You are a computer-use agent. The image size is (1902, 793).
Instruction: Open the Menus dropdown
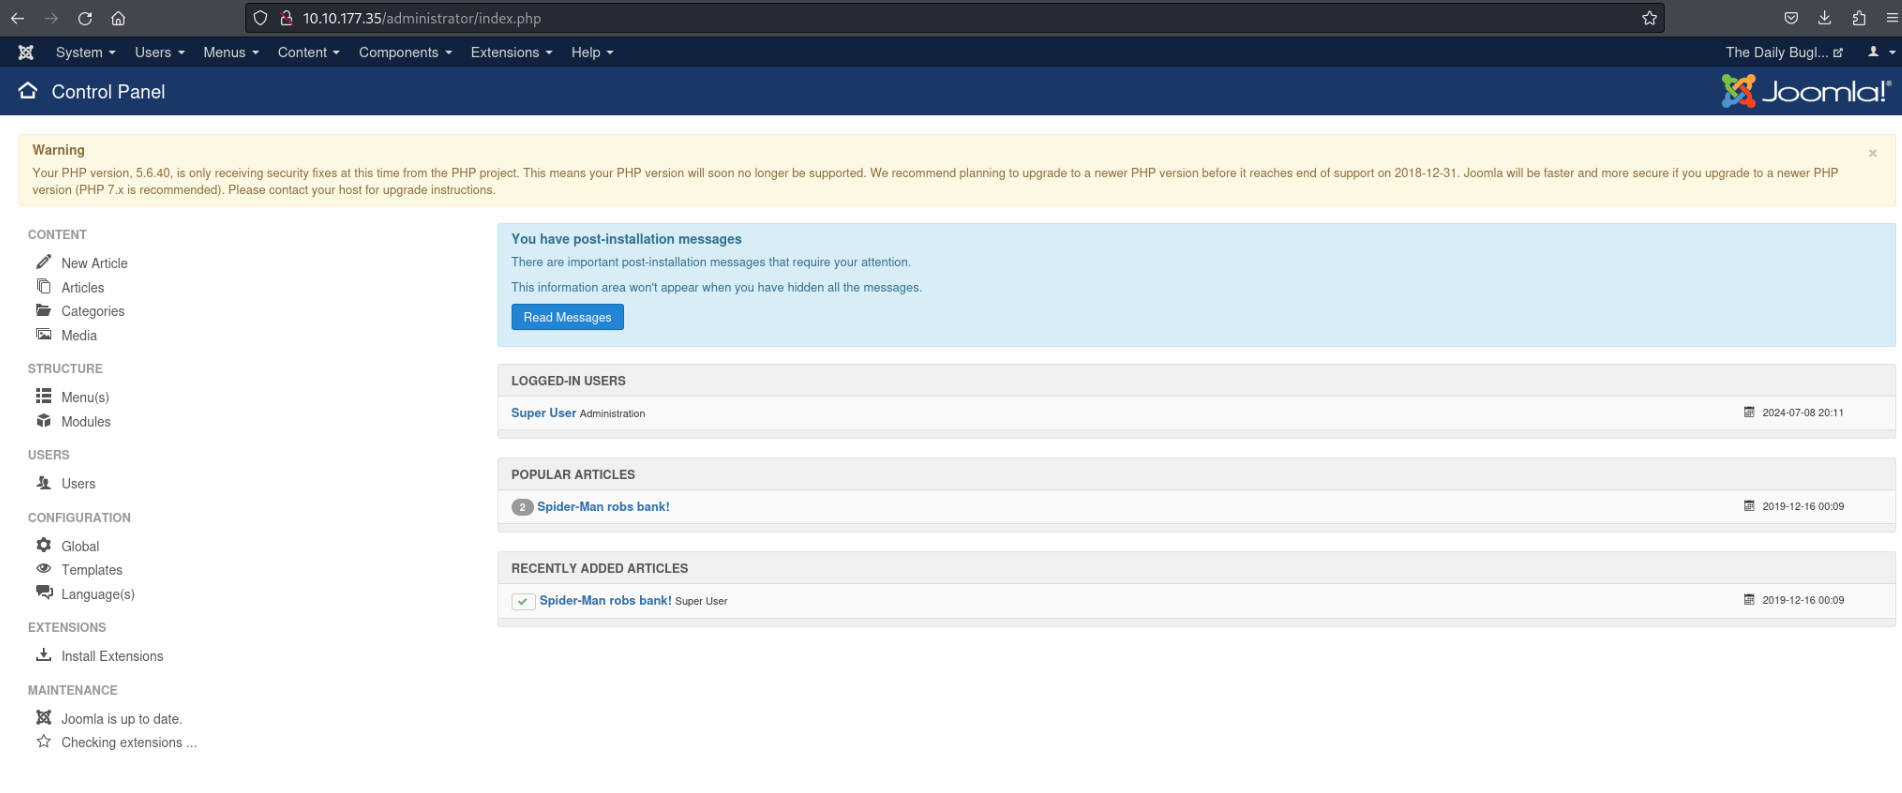(x=231, y=52)
